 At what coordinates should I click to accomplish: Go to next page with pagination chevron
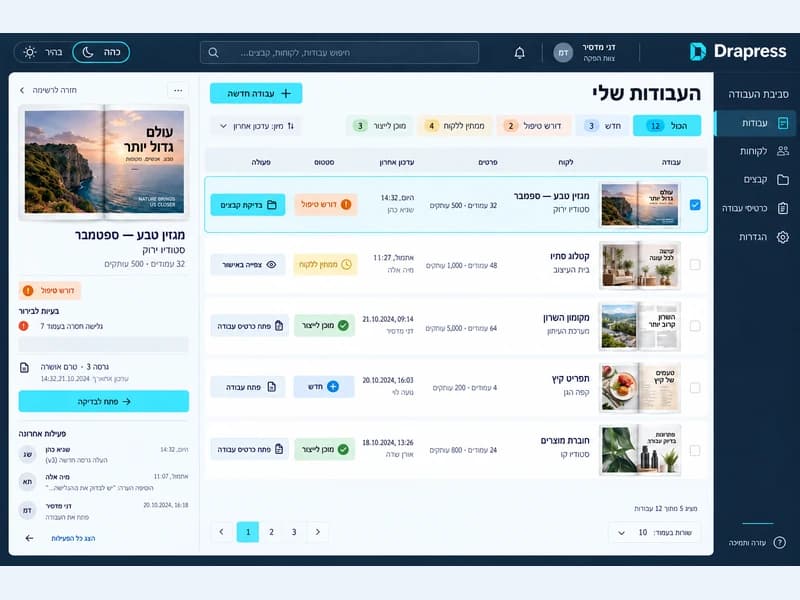pyautogui.click(x=317, y=532)
